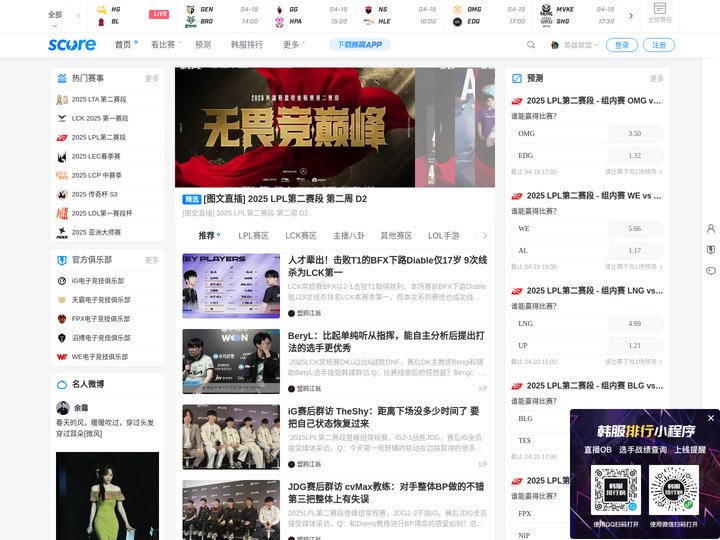Screen dimensions: 720x540
Task: Switch to the 其他赛区 tab
Action: (396, 236)
